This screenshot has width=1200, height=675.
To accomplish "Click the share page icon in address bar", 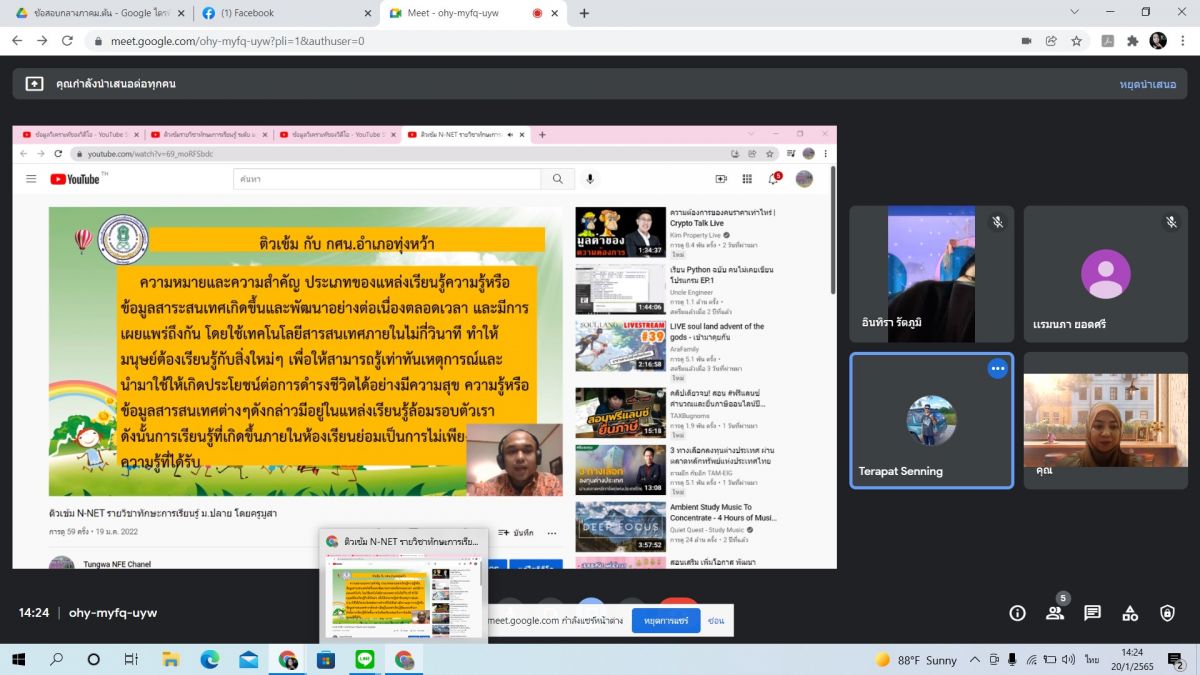I will [x=1051, y=41].
